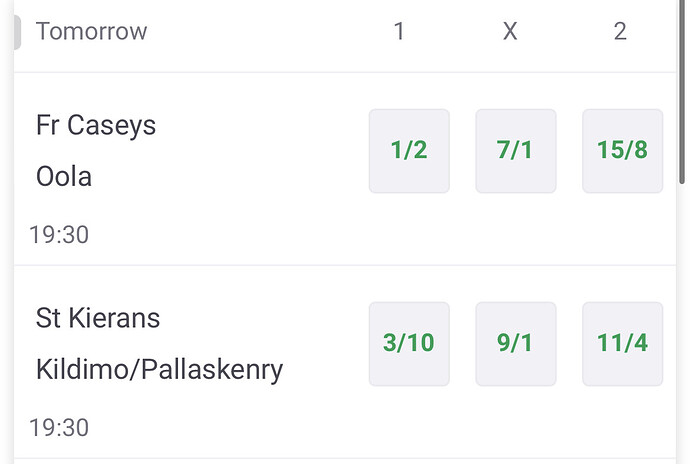690x464 pixels.
Task: Click the column 2 away-win header
Action: tap(620, 32)
